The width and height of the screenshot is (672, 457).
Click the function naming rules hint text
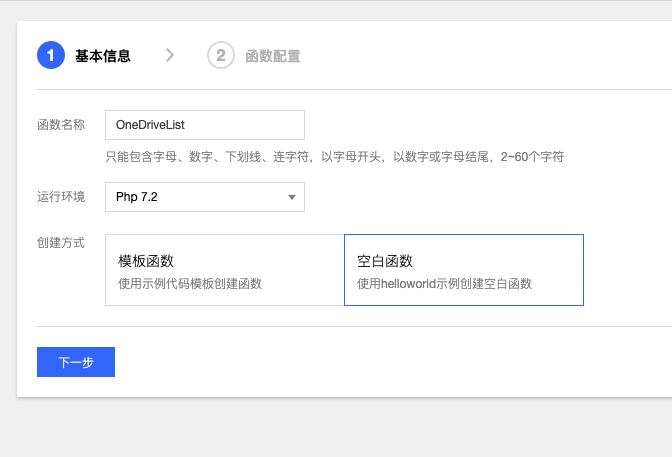click(x=334, y=157)
